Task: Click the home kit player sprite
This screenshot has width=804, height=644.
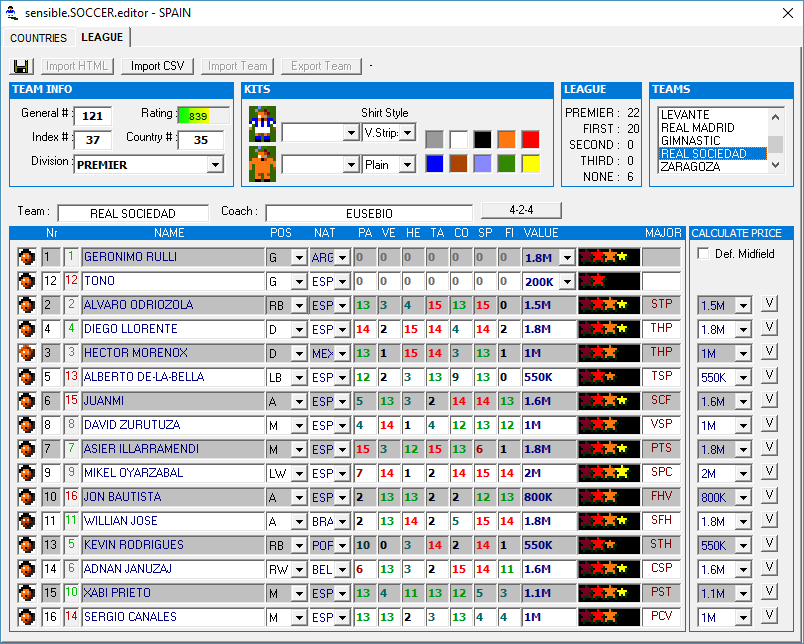Action: [x=263, y=124]
